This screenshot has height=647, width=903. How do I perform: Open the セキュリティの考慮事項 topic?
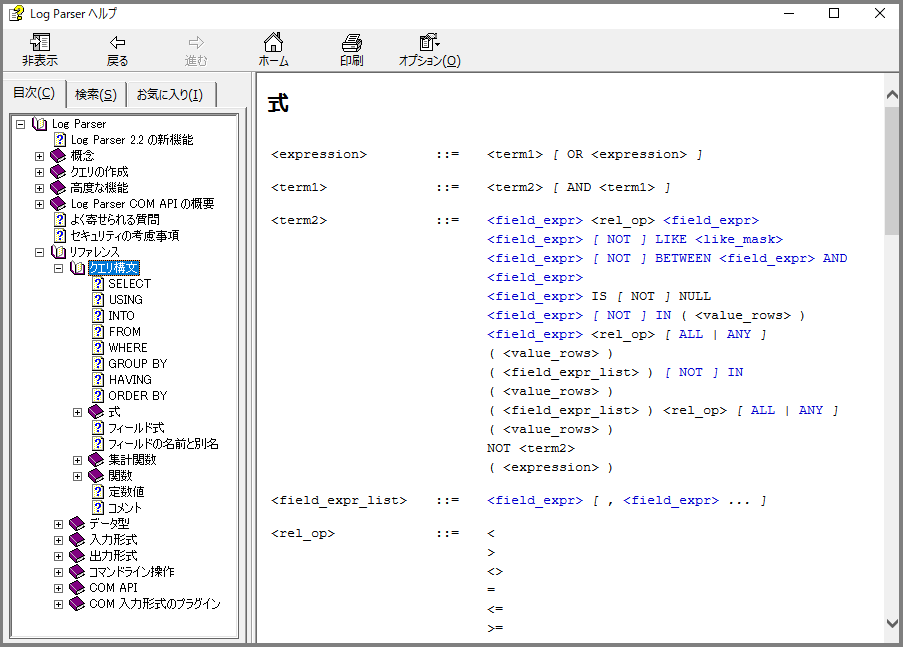point(124,236)
